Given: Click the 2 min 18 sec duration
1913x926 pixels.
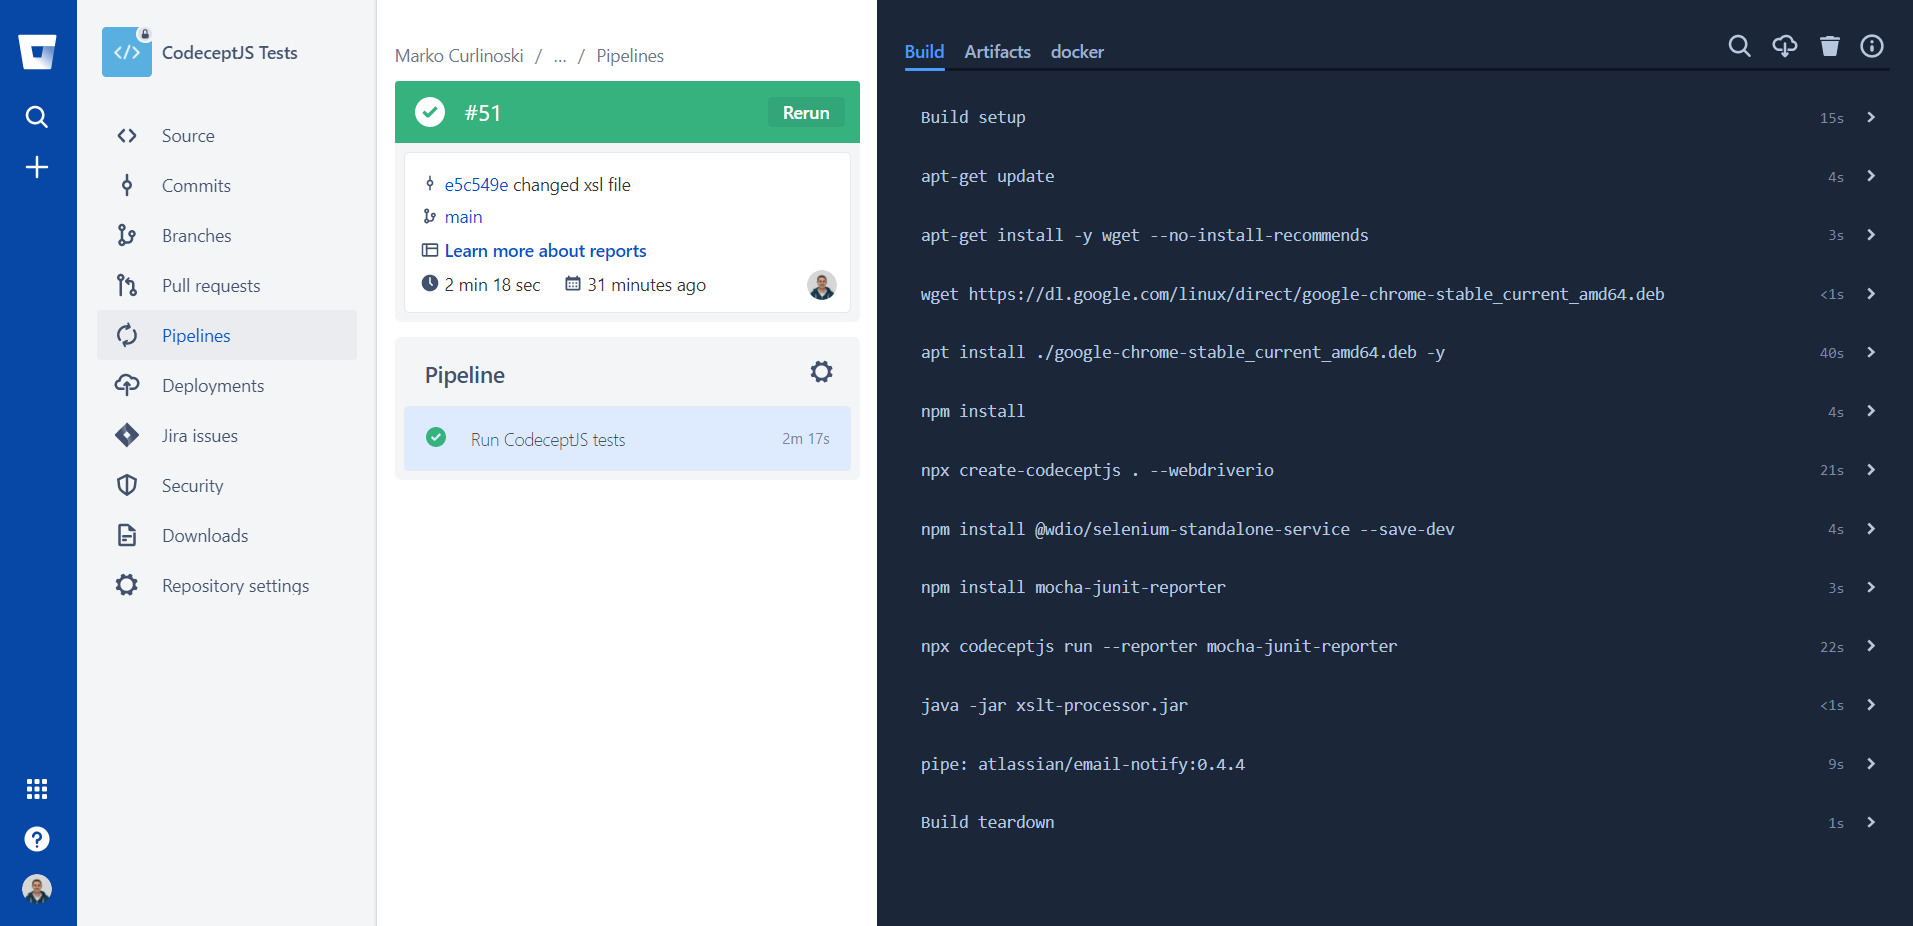Looking at the screenshot, I should coord(492,285).
